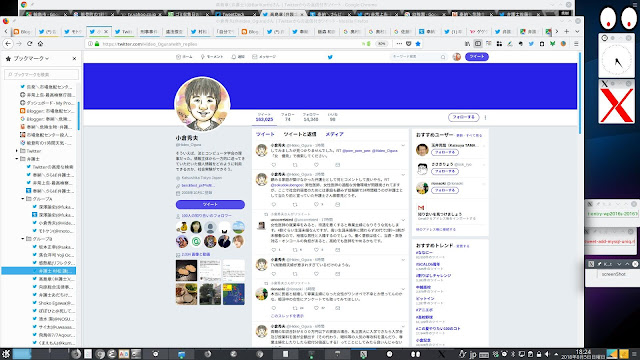Screen dimensions: 640x360
Task: Click the retweet icon under the first tweet
Action: tap(295, 165)
